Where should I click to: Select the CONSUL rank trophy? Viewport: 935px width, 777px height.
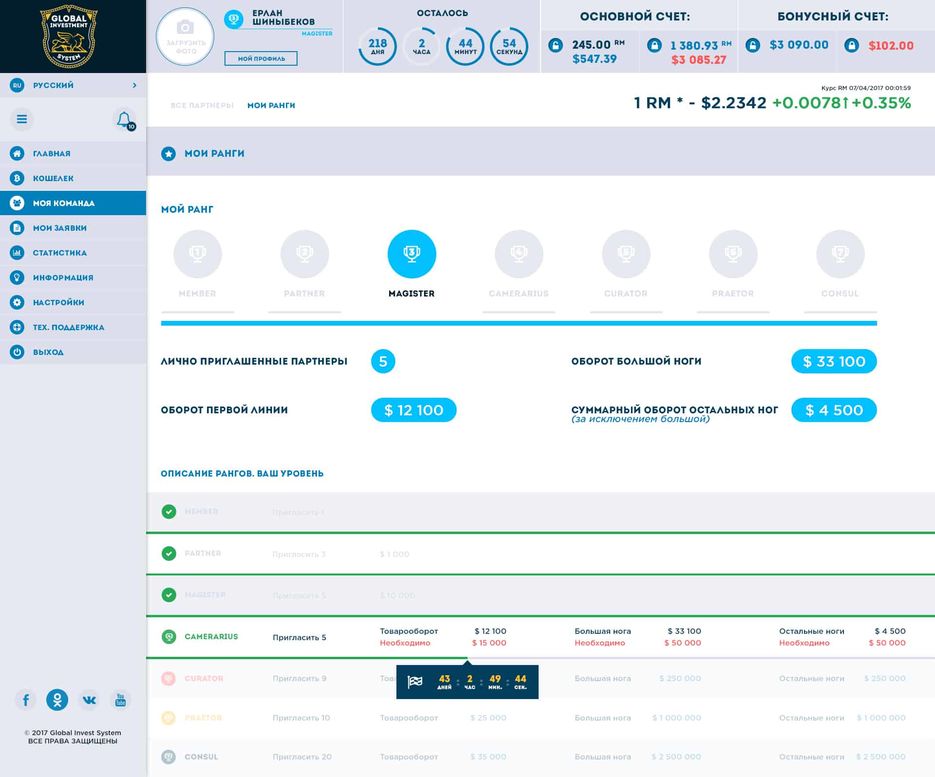840,254
